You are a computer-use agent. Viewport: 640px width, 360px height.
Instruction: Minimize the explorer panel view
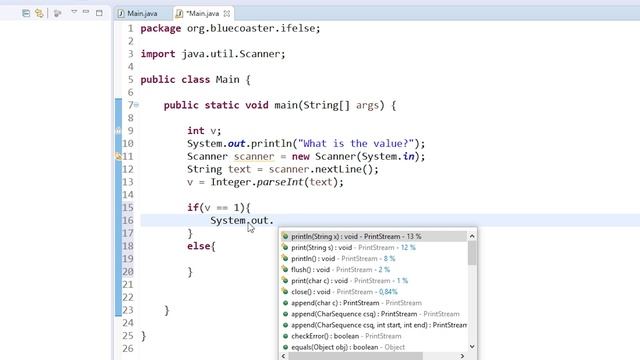coord(86,12)
